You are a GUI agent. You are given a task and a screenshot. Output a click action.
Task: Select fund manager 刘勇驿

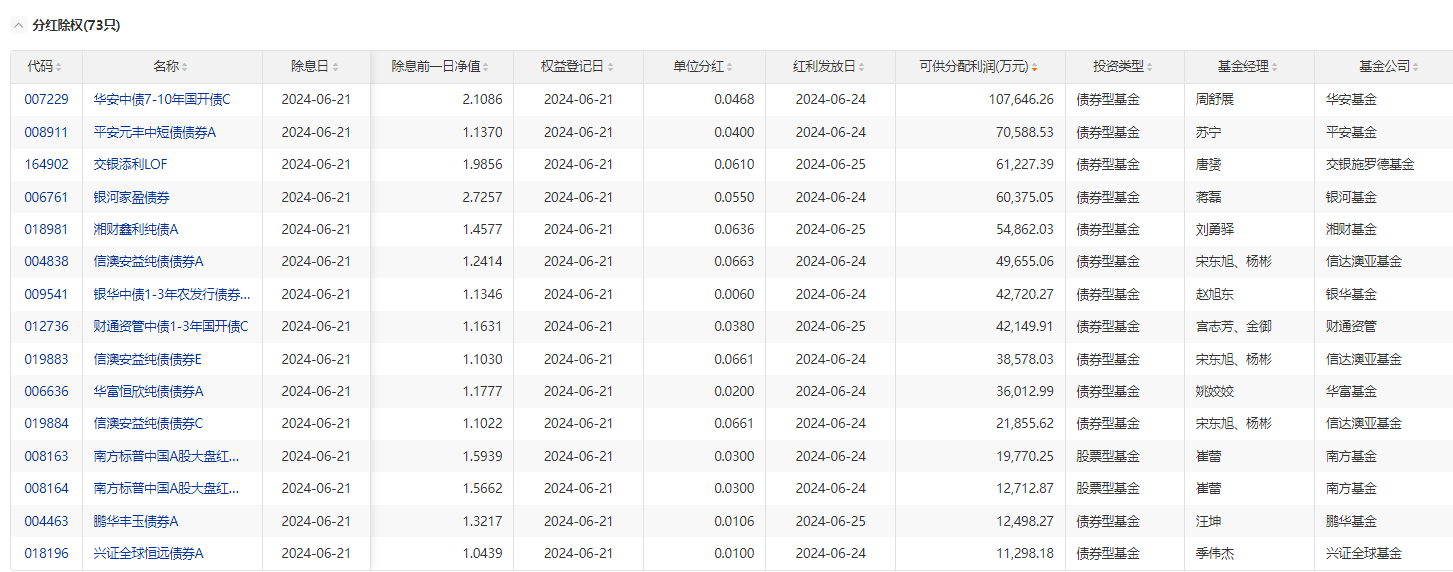click(x=1215, y=229)
